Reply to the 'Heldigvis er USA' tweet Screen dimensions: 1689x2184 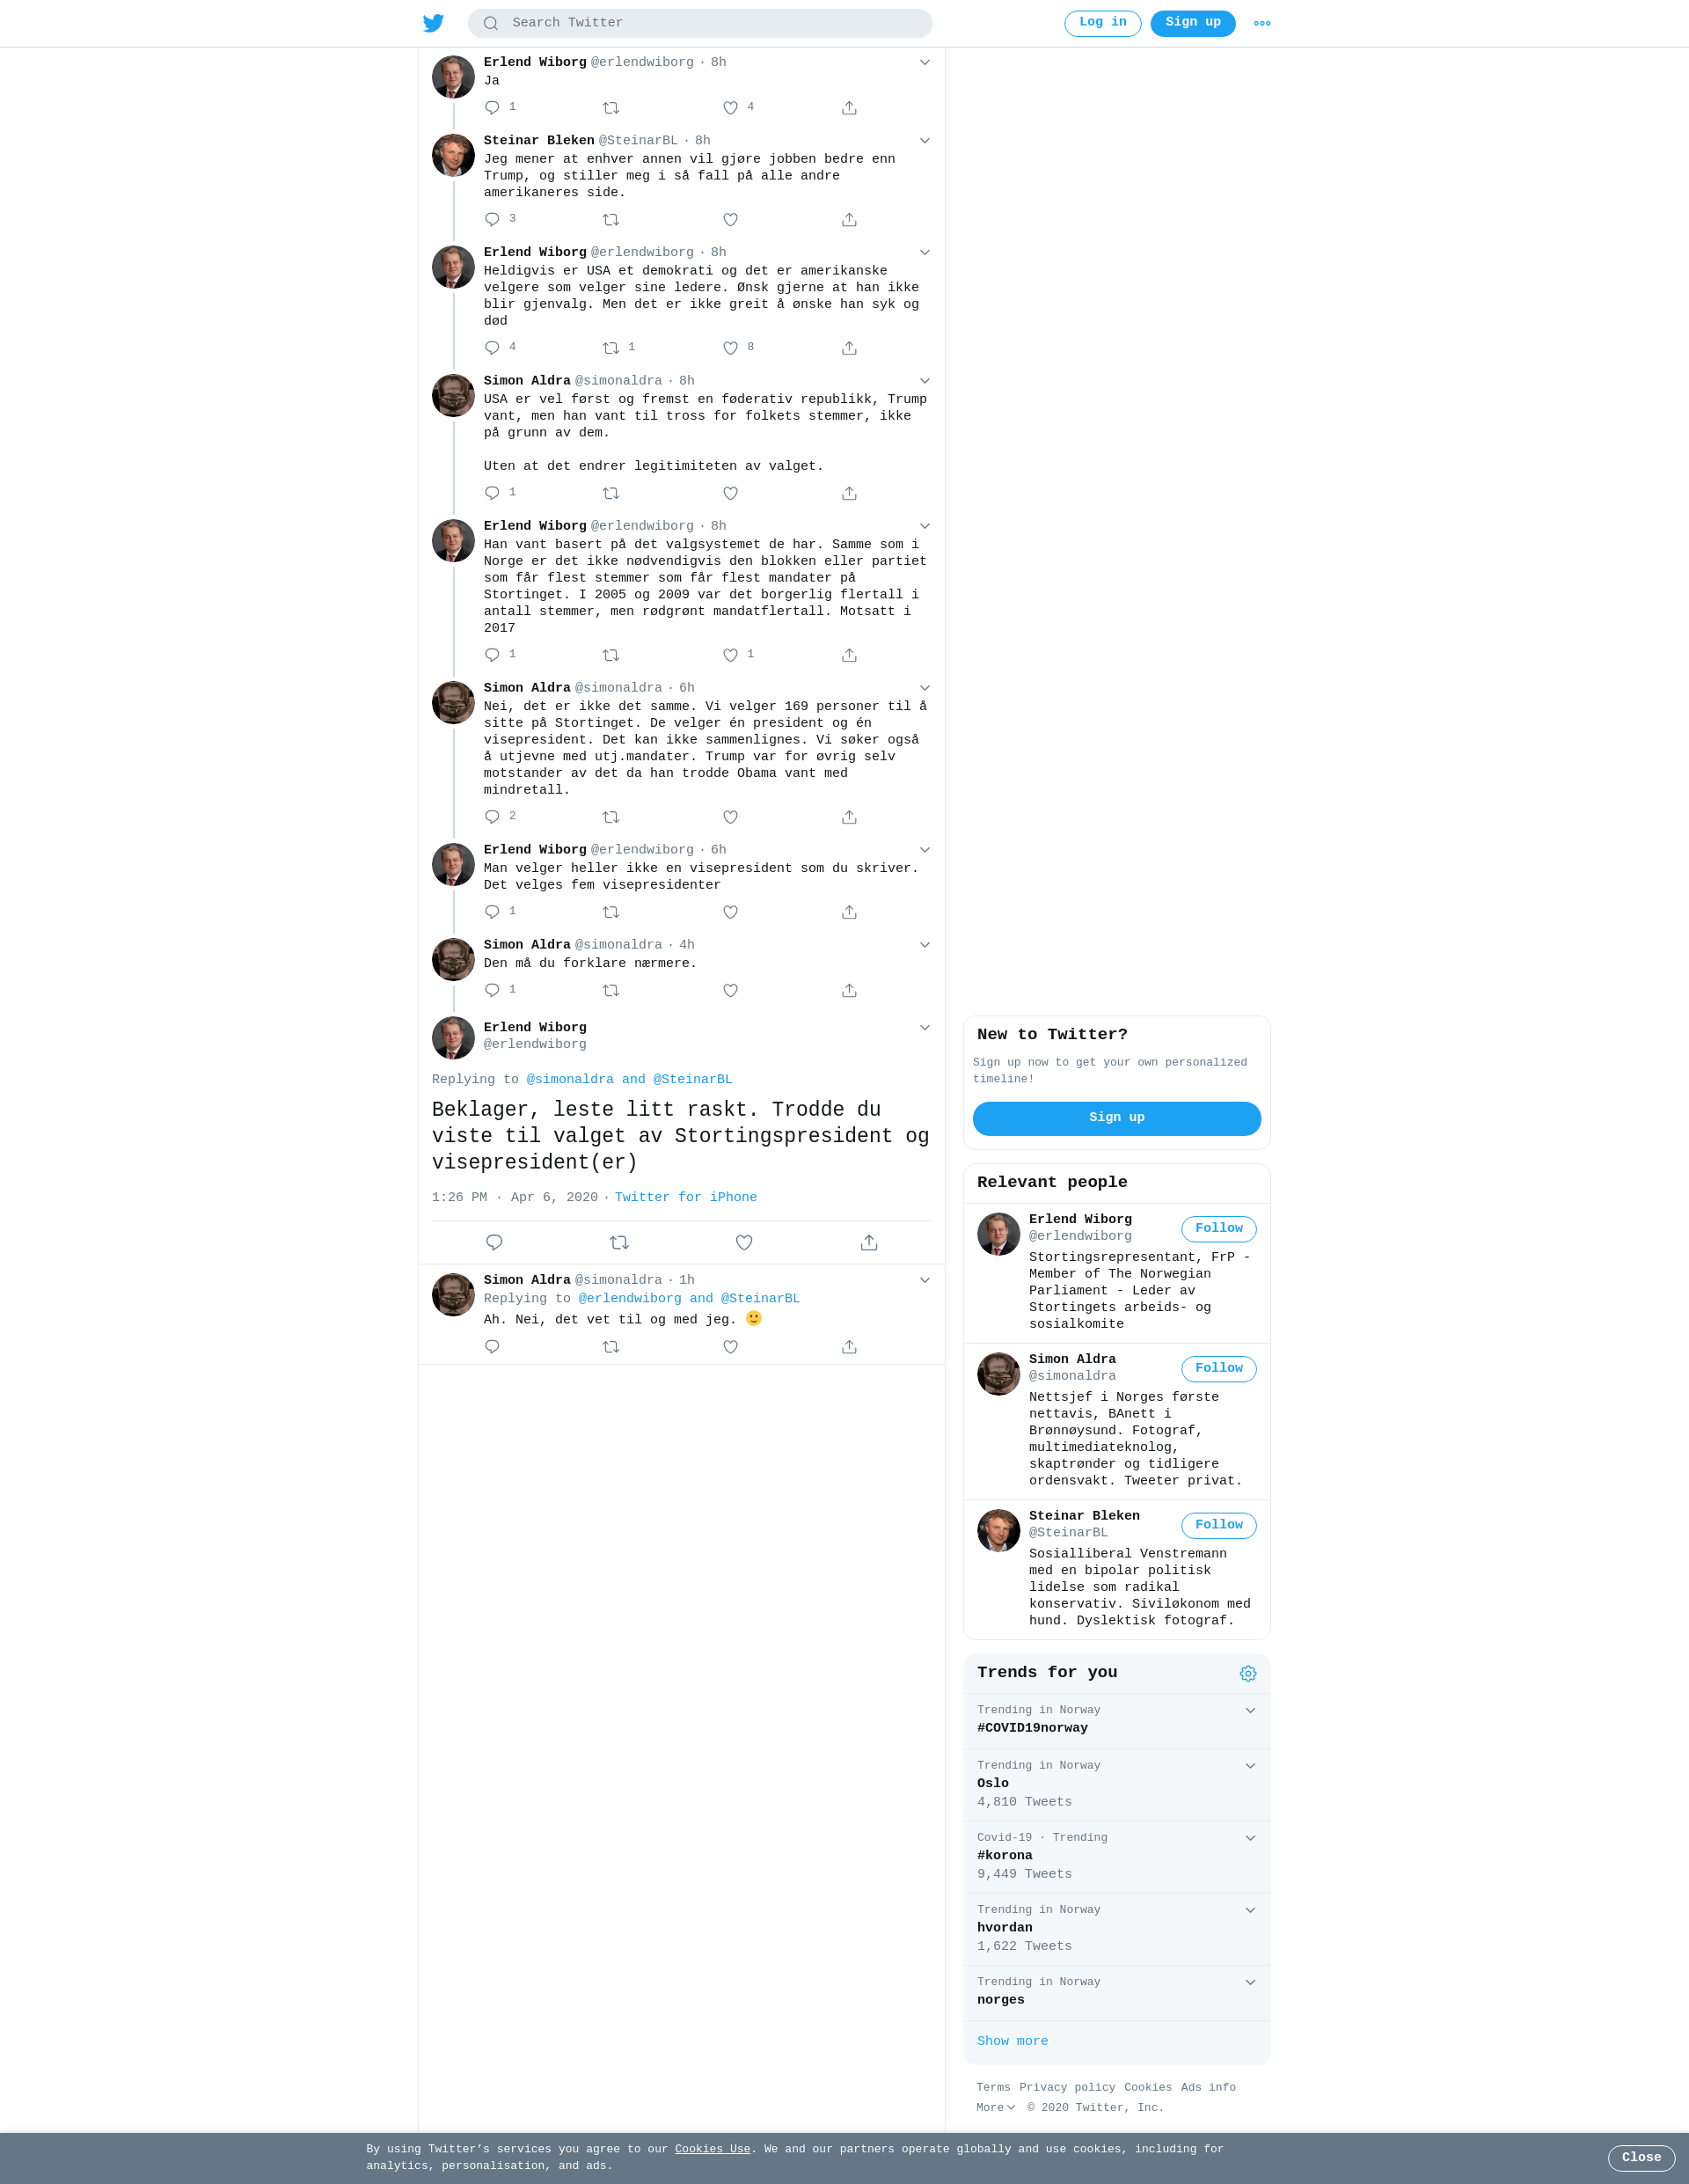pos(492,348)
